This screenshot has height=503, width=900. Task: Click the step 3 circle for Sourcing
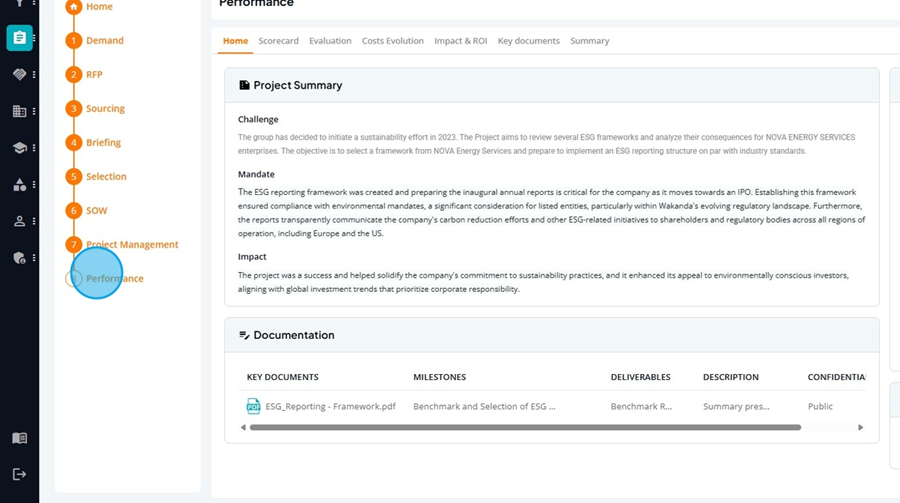73,109
